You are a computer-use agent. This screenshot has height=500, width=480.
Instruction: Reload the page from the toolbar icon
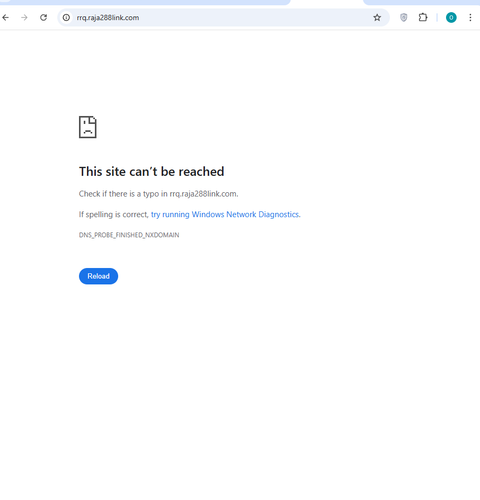coord(43,17)
